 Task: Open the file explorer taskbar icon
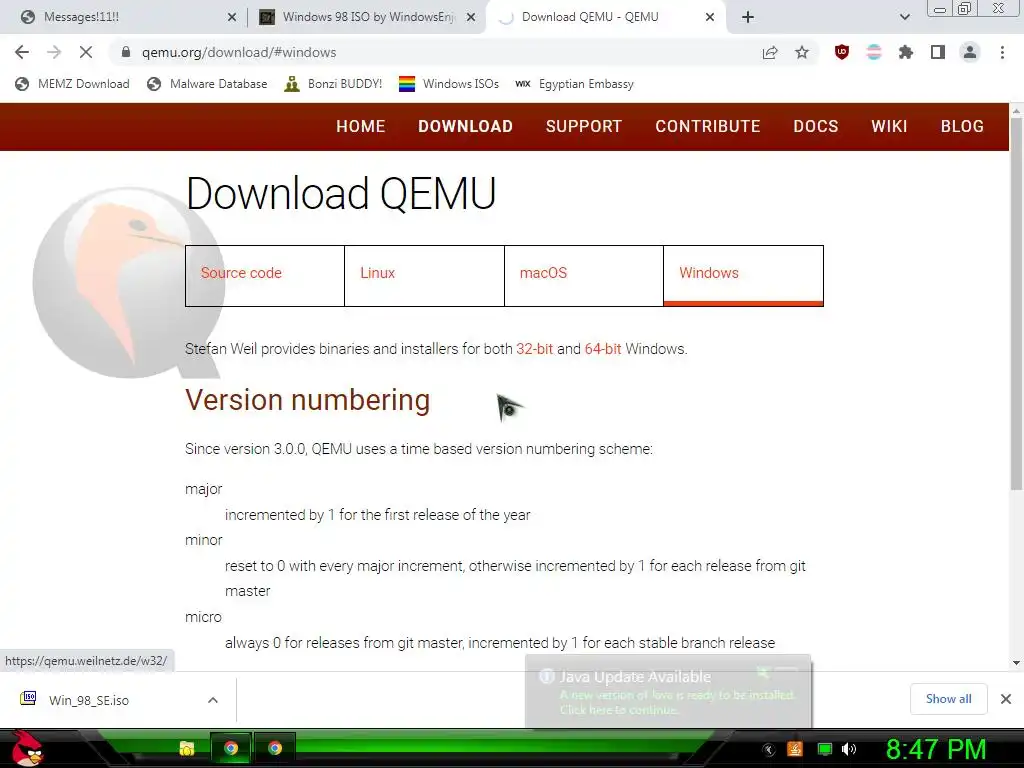(187, 748)
